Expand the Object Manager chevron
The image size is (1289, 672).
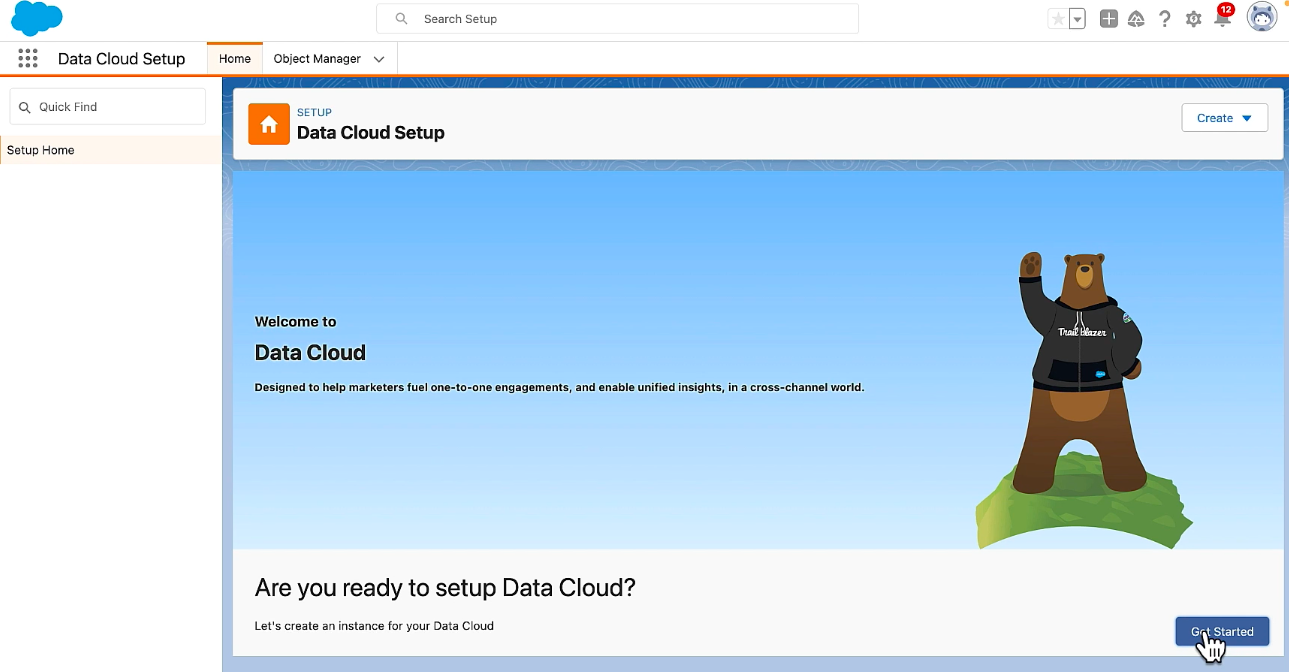[x=379, y=59]
